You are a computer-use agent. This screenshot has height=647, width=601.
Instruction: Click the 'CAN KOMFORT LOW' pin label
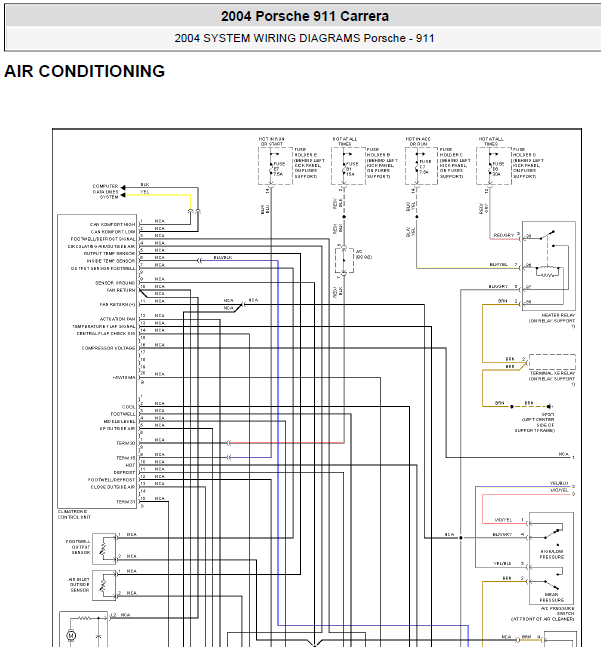[x=113, y=232]
